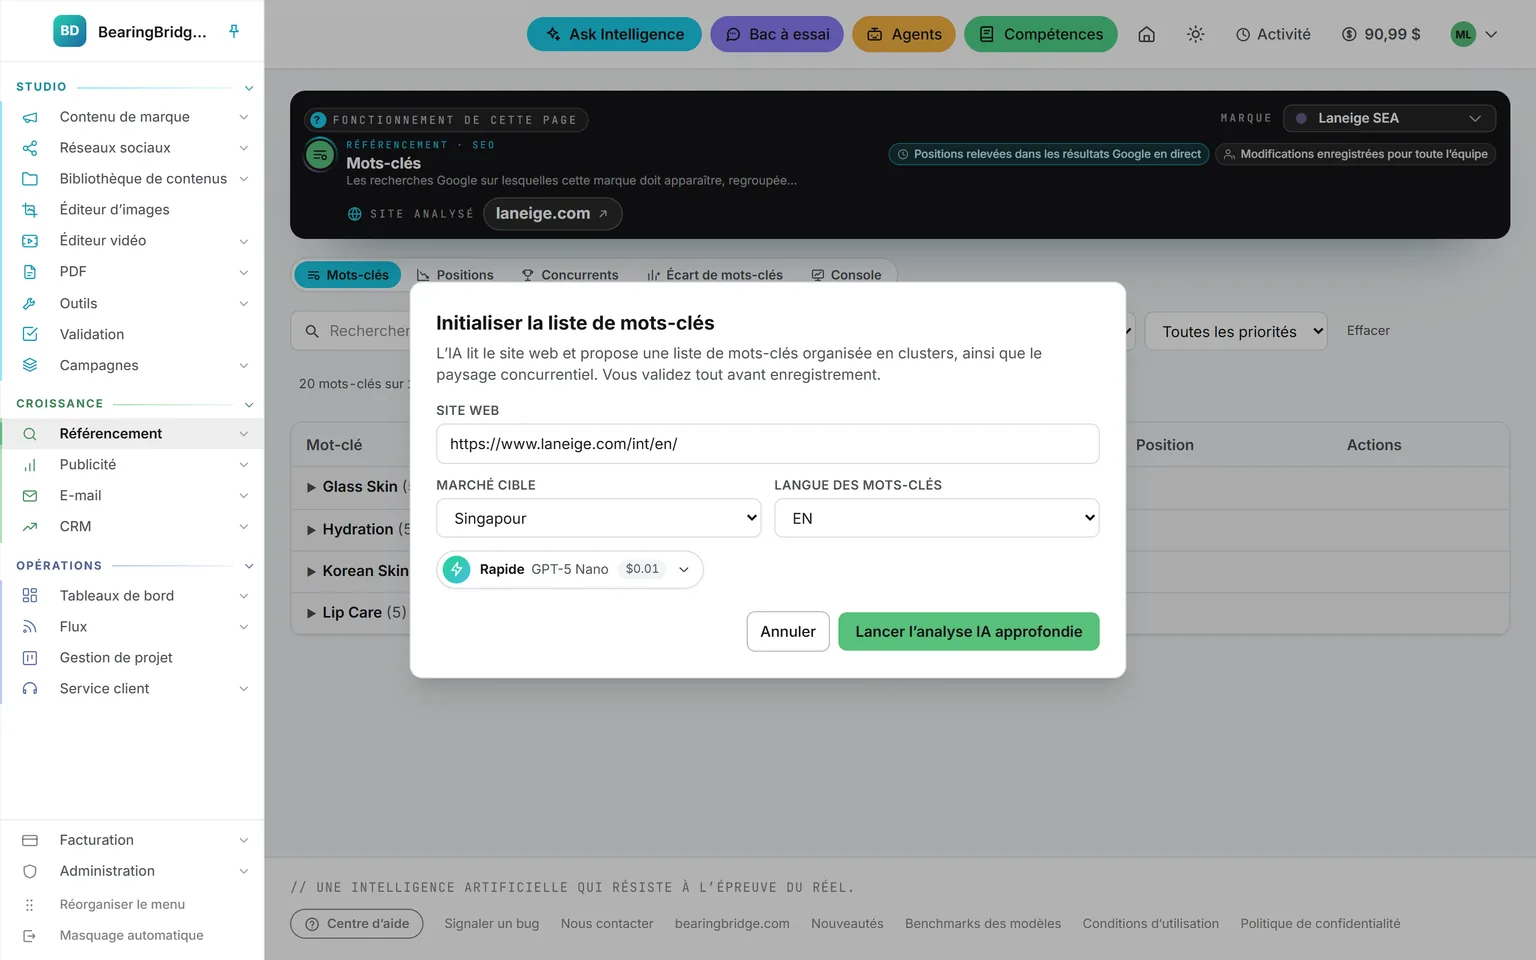Click the Annuler button
The width and height of the screenshot is (1536, 960).
788,631
